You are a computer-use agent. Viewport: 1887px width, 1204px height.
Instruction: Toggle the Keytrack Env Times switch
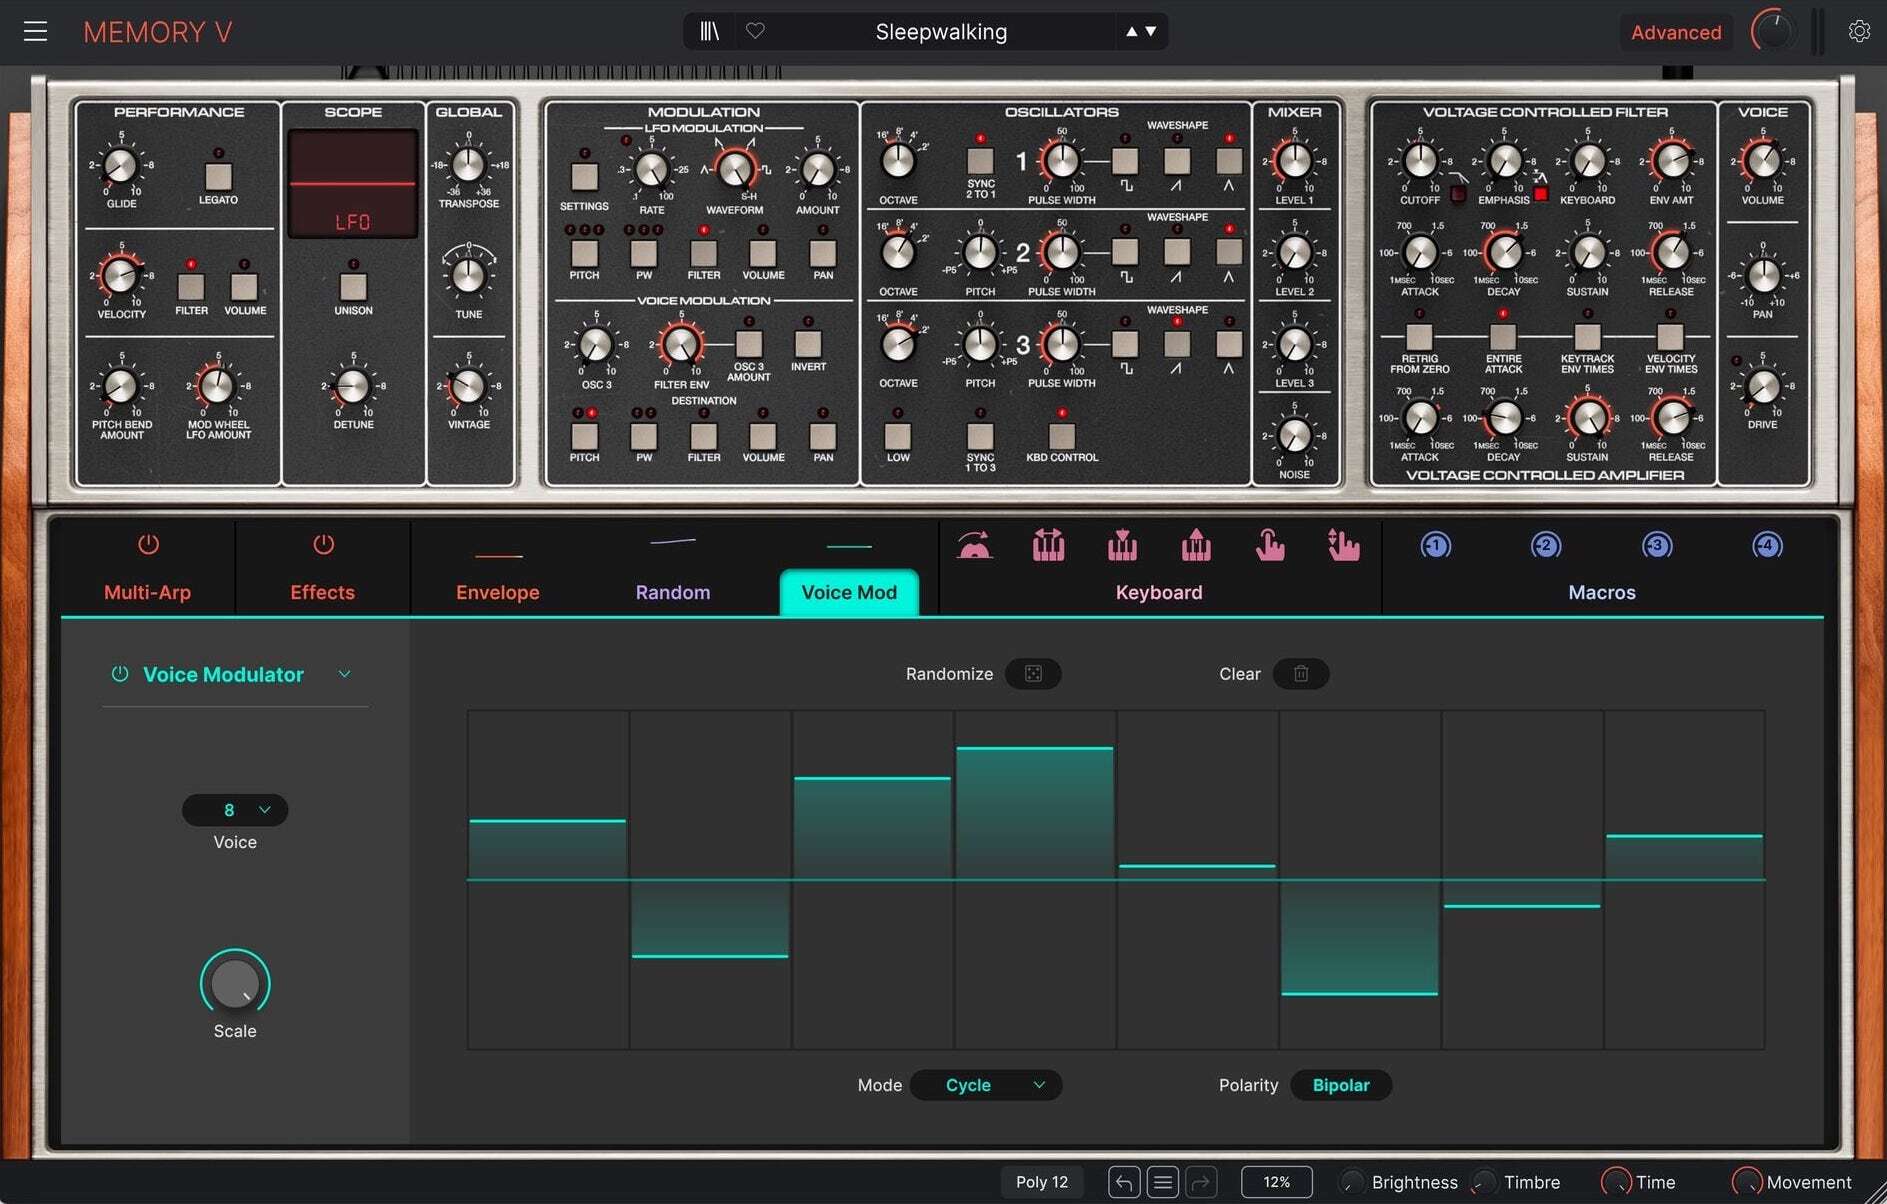tap(1587, 336)
